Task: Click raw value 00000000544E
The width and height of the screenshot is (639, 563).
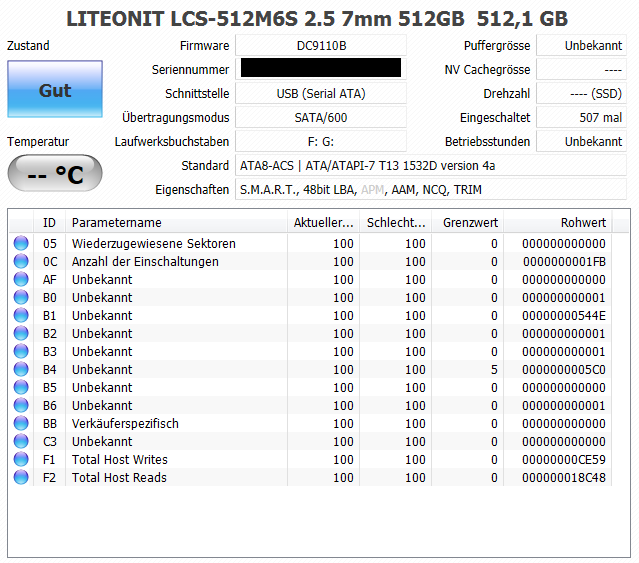Action: click(564, 315)
